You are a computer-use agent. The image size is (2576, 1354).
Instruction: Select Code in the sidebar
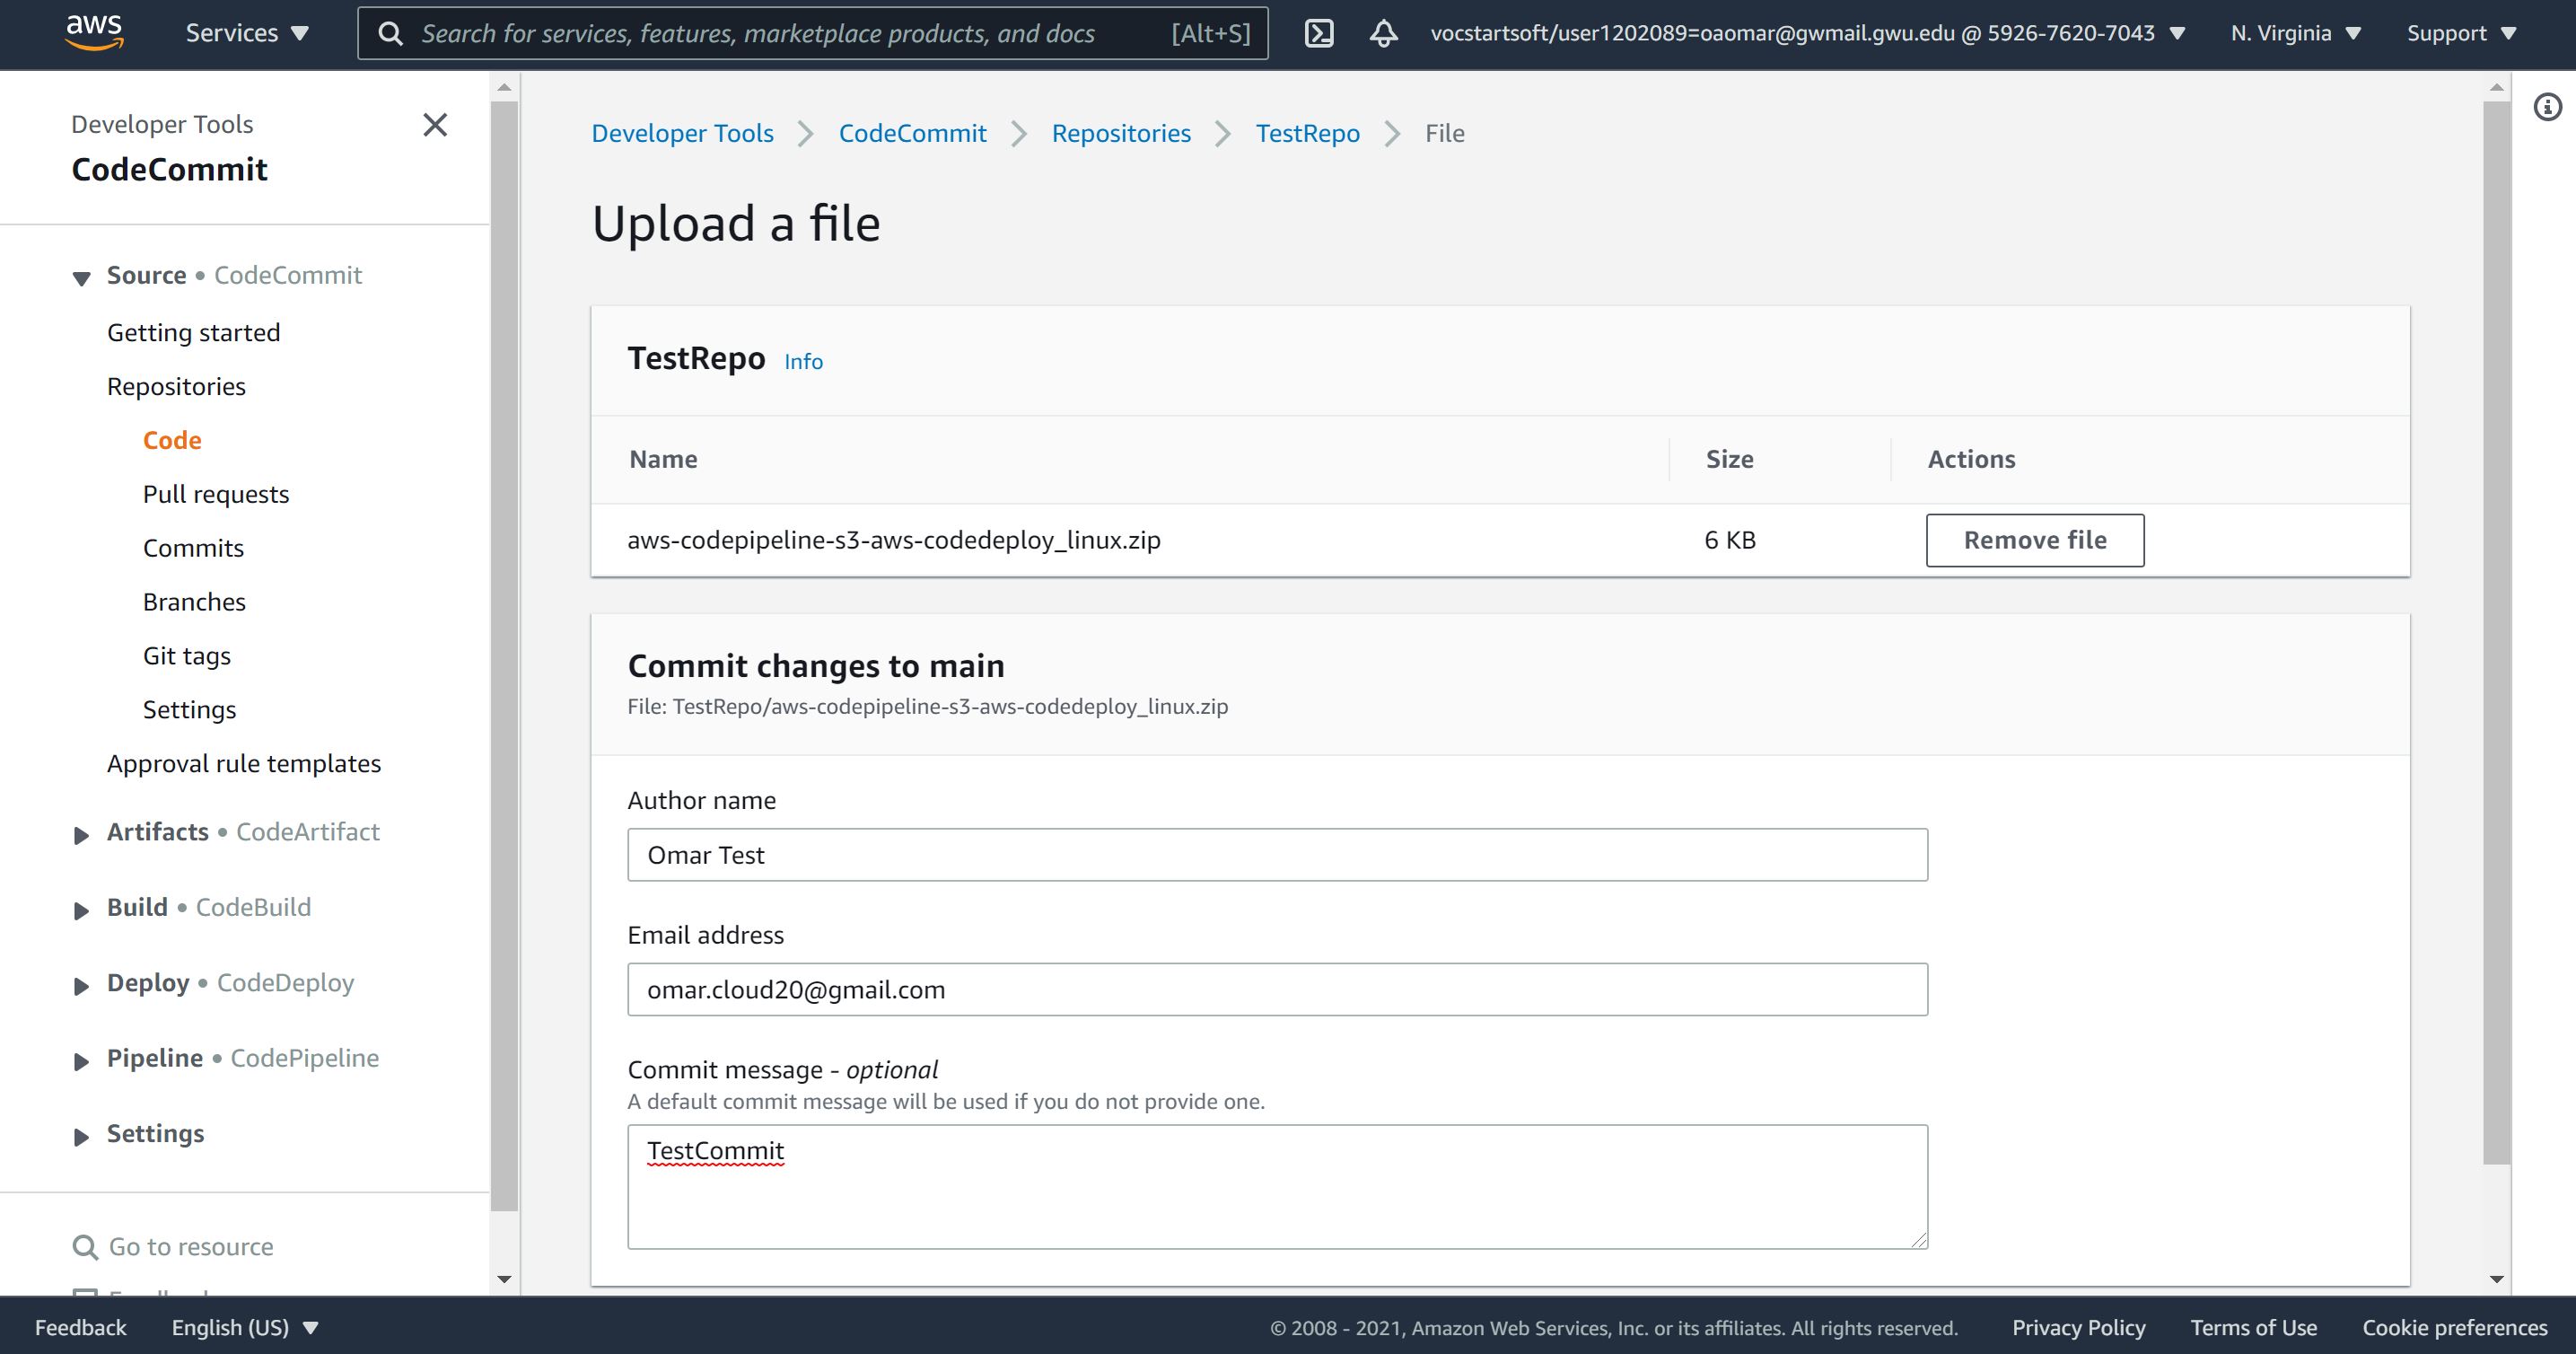click(x=172, y=440)
